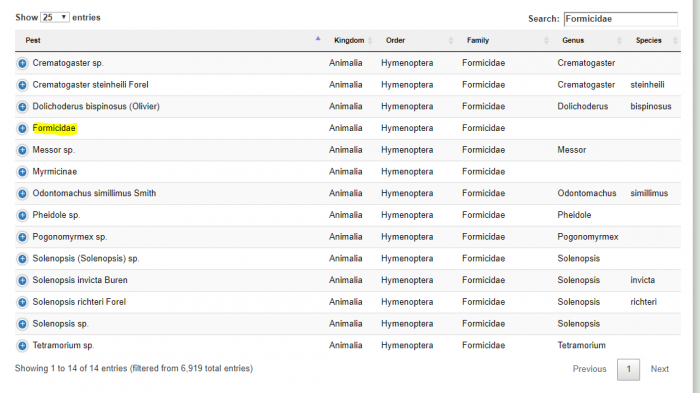Expand the Tetramorium sp. entry
This screenshot has width=700, height=393.
click(x=22, y=346)
